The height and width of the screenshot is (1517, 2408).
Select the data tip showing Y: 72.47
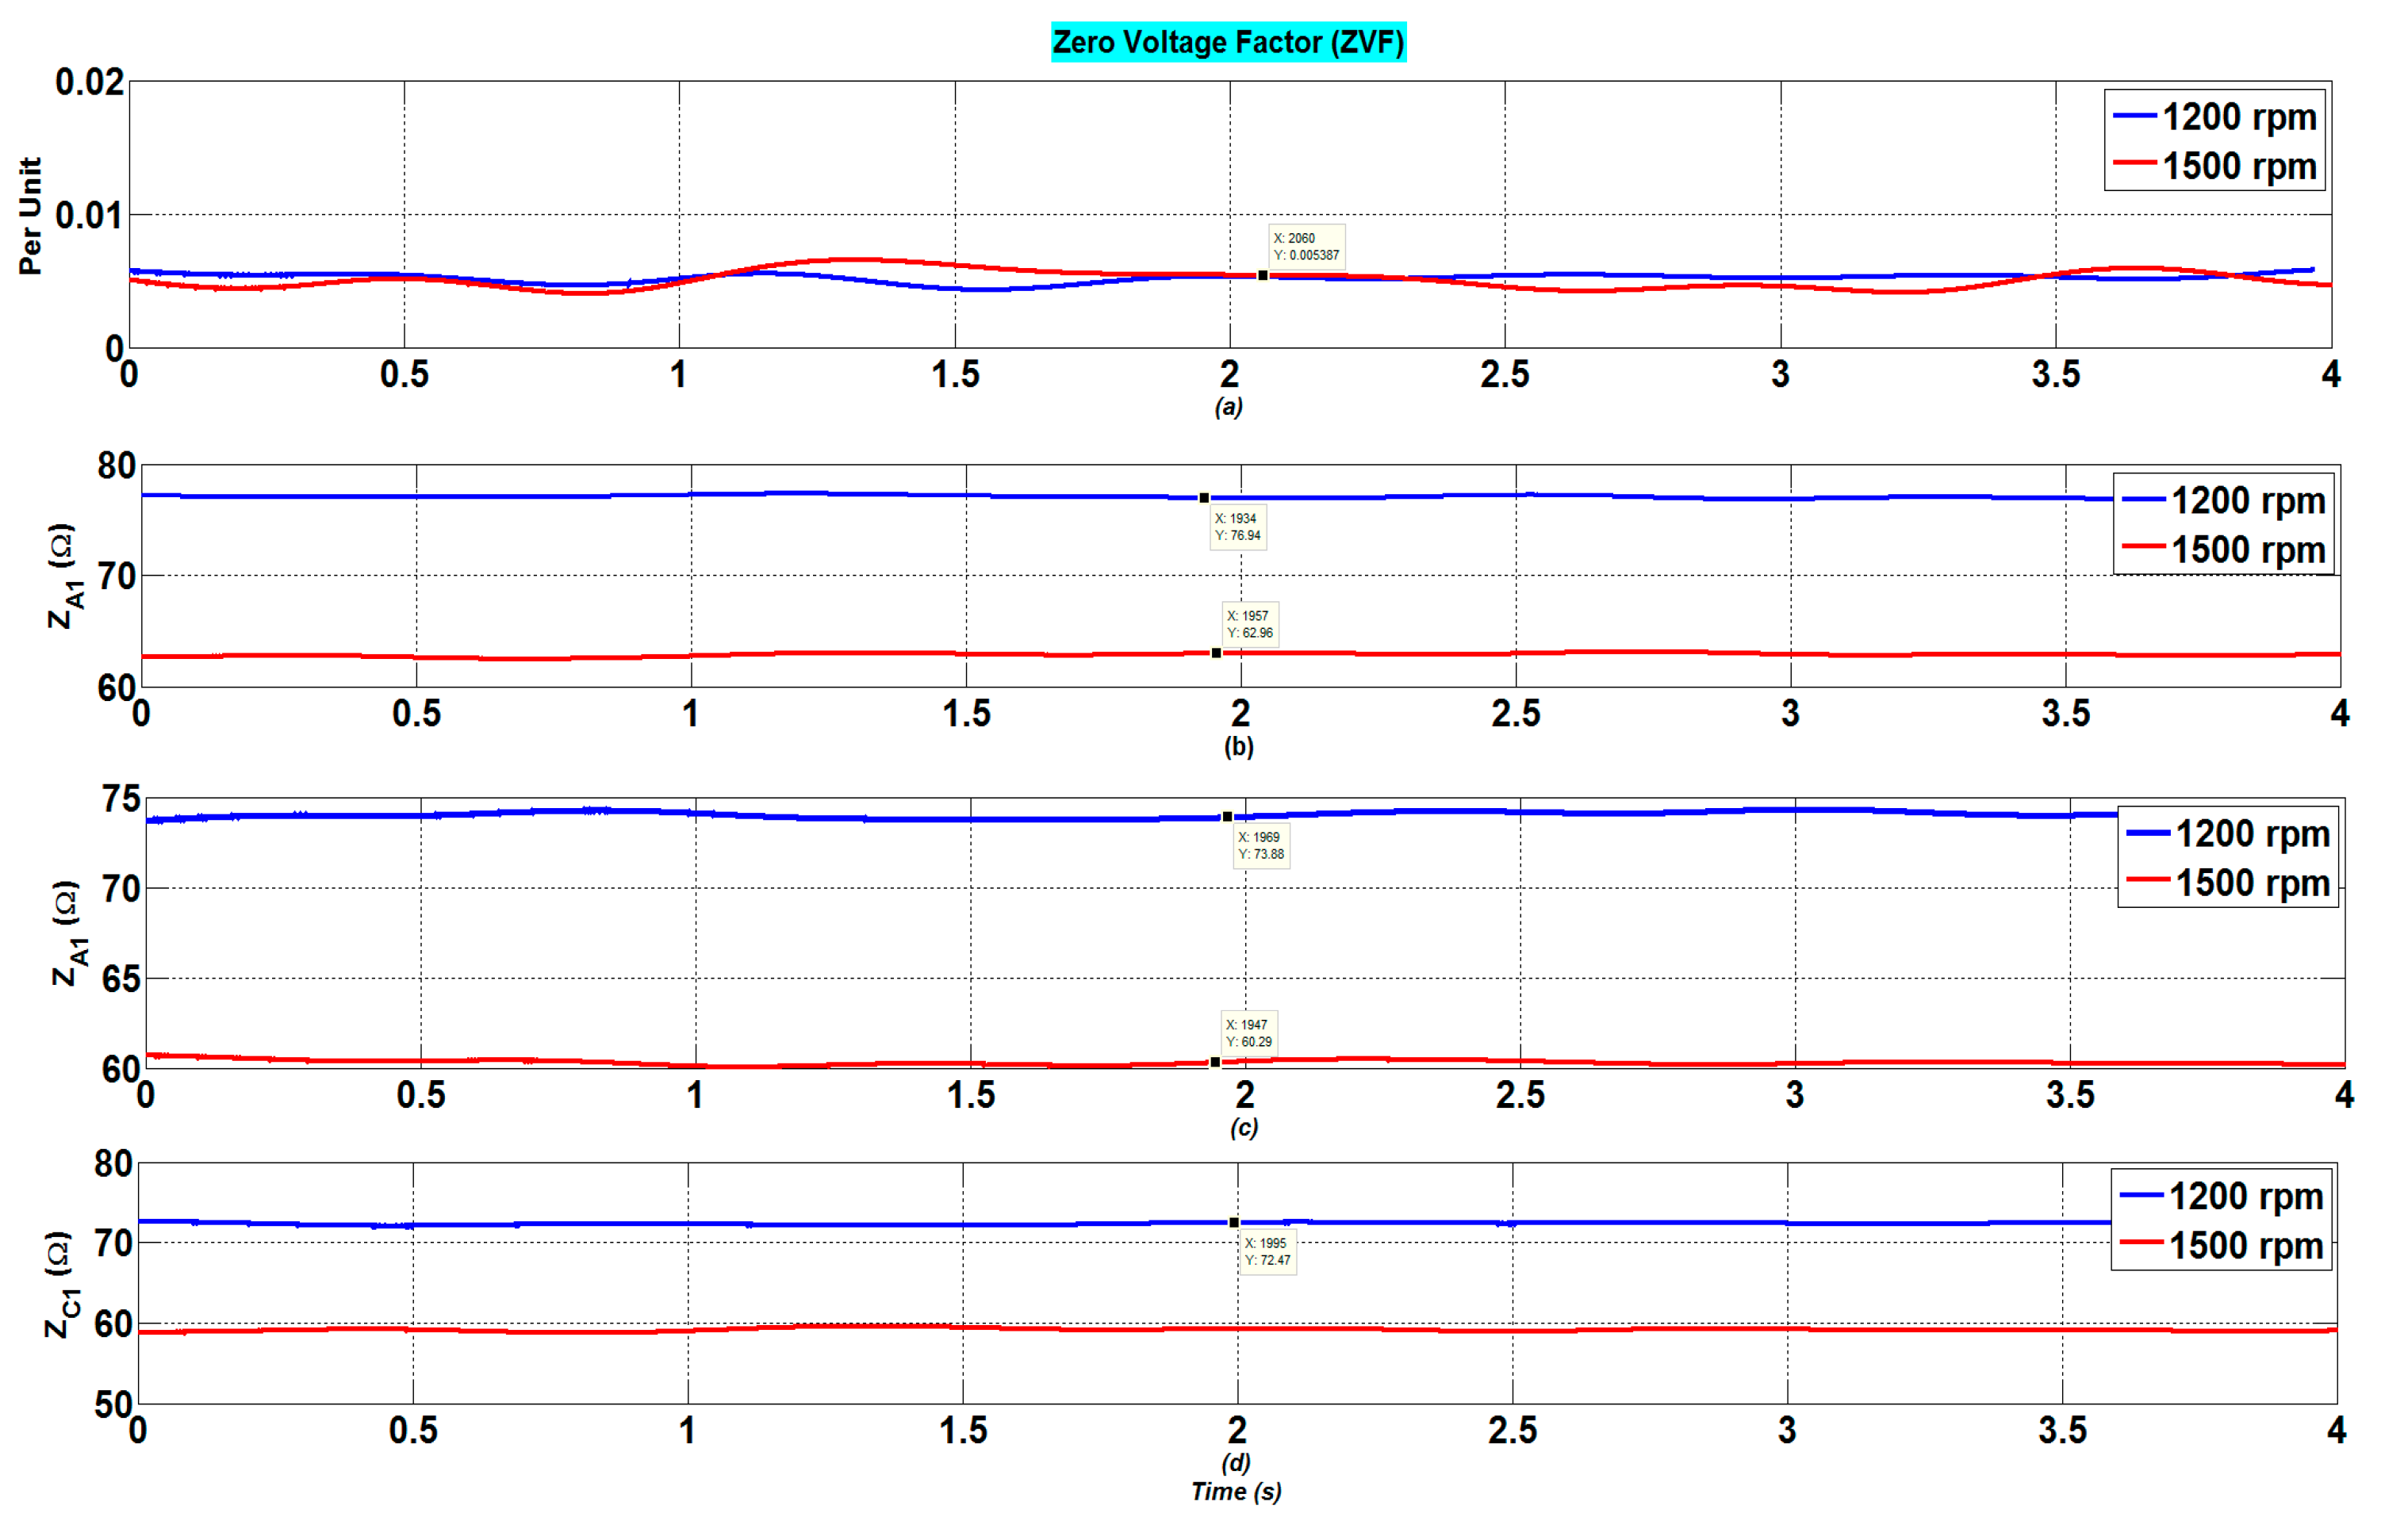click(x=1267, y=1252)
